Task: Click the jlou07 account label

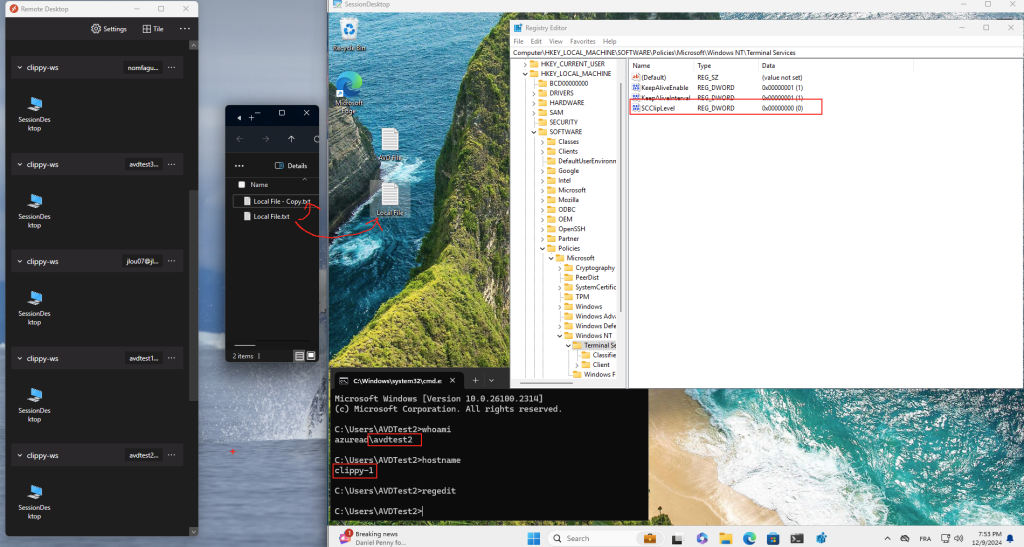Action: point(143,261)
